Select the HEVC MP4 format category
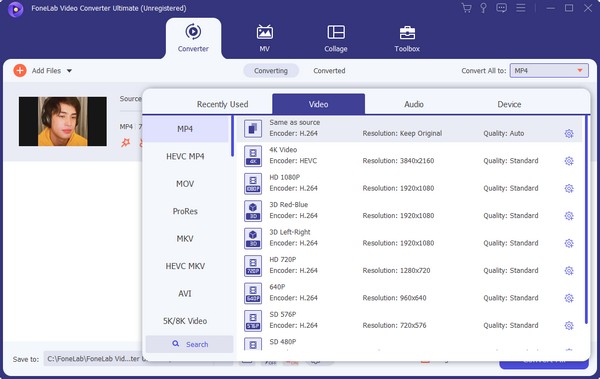600x379 pixels. click(185, 156)
